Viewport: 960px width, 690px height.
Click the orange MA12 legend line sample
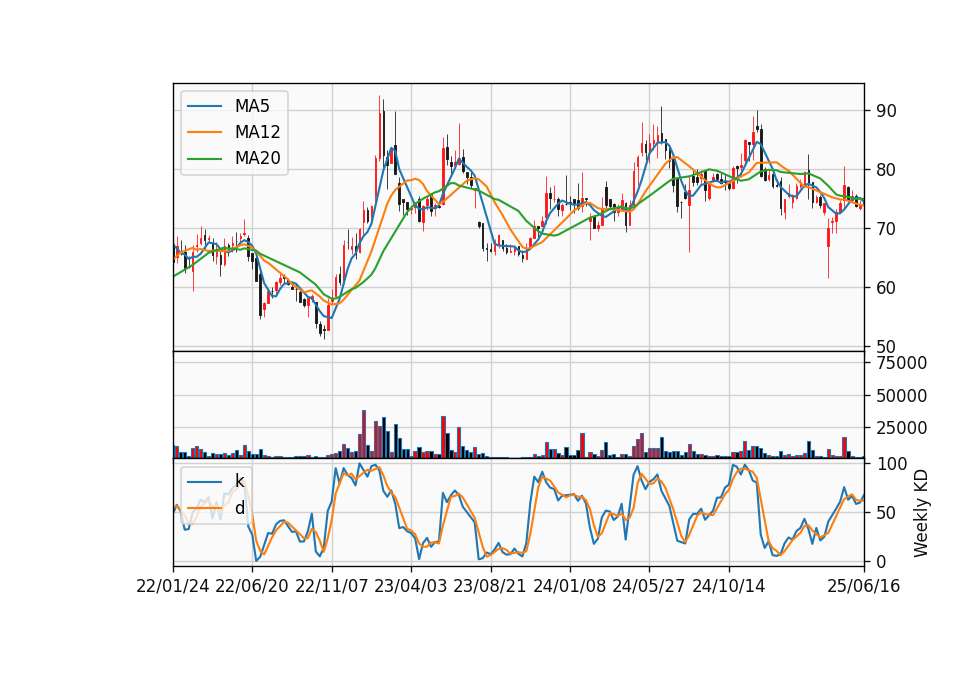click(x=204, y=132)
